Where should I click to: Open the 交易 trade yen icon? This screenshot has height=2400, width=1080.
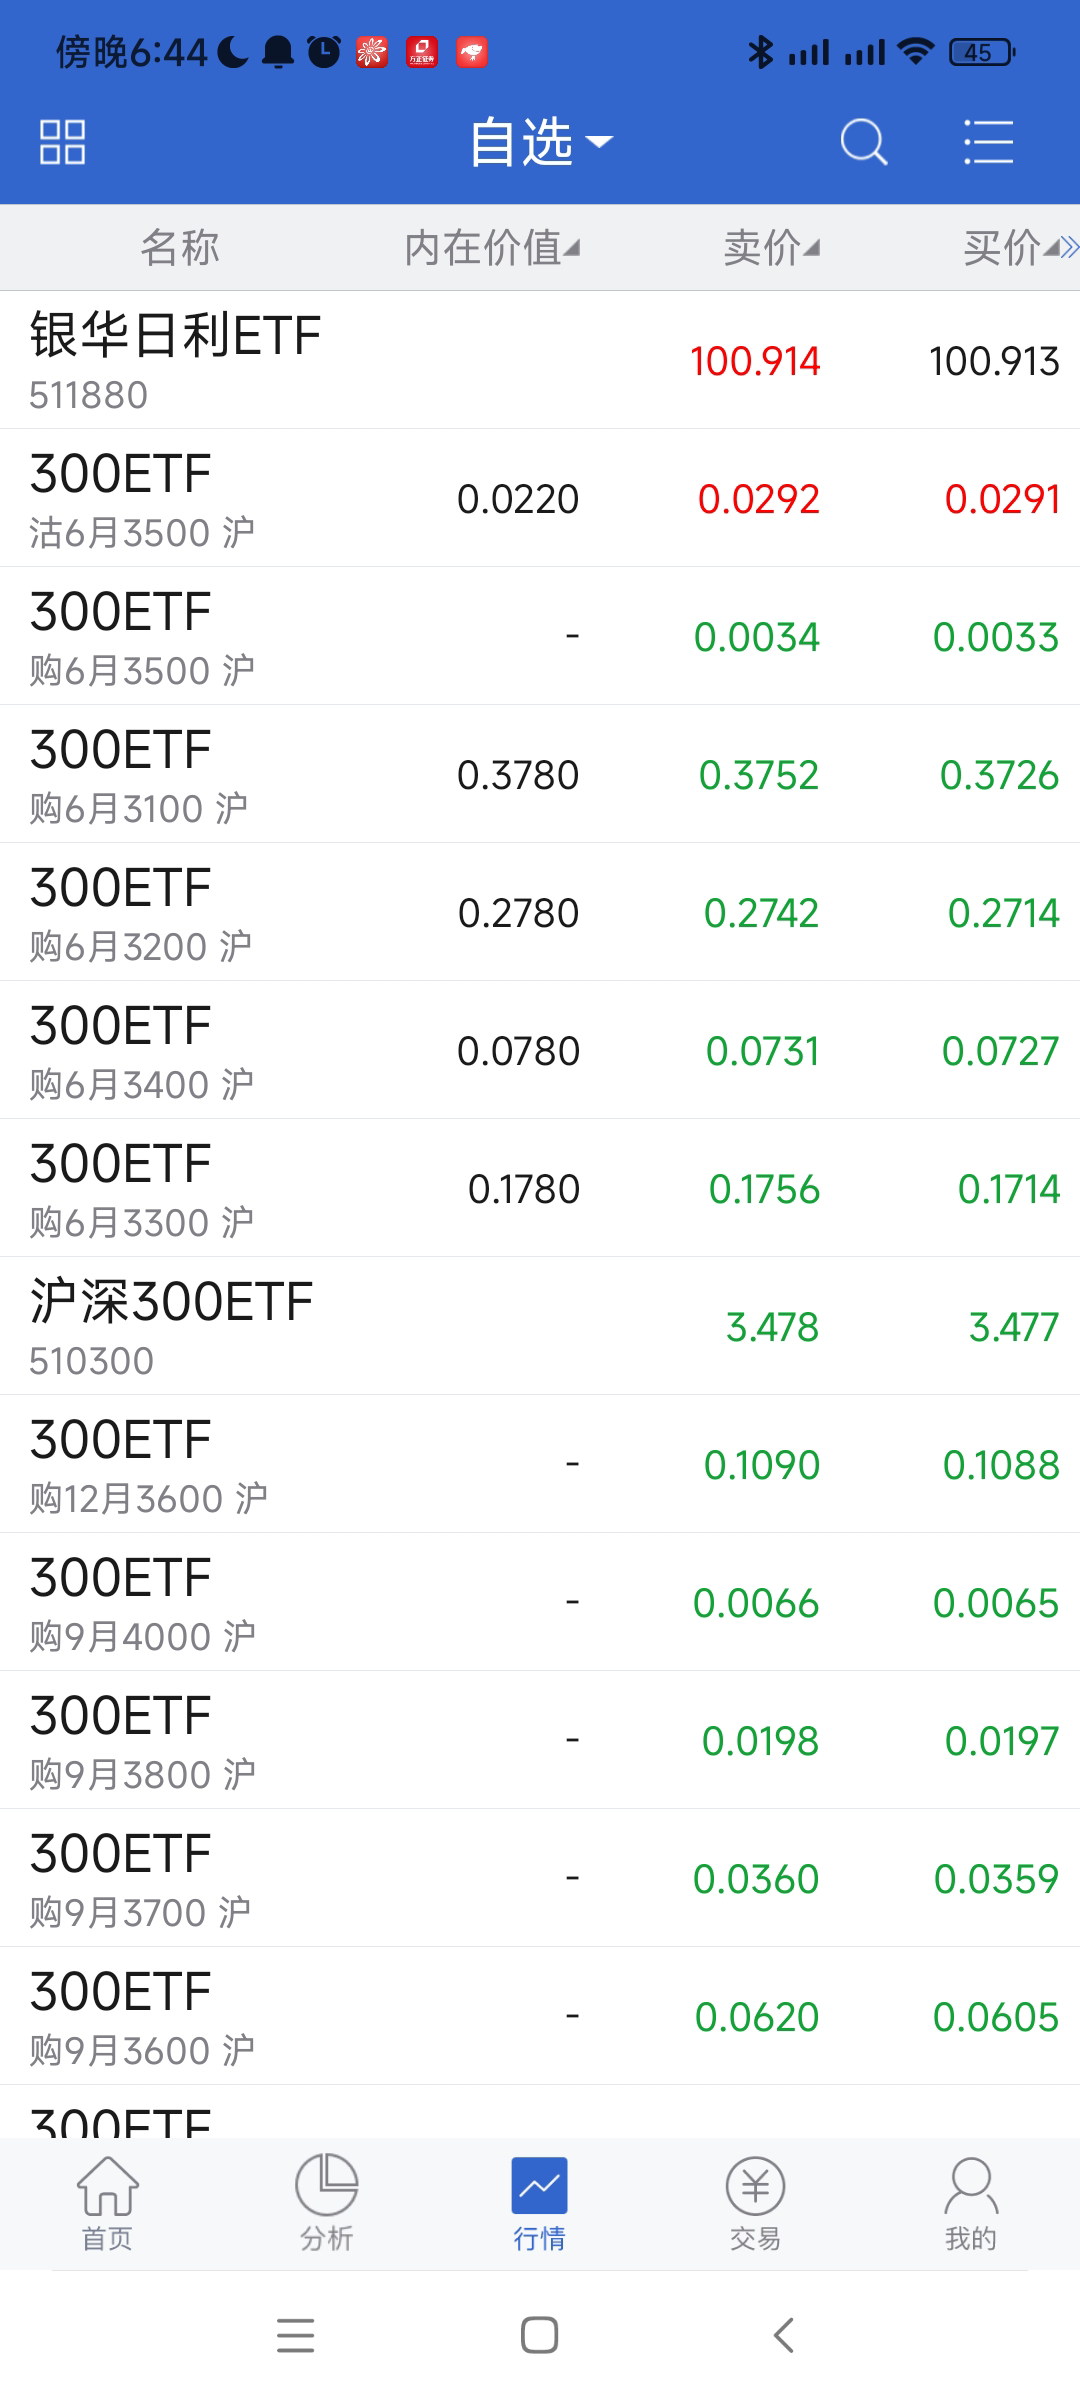coord(755,2202)
